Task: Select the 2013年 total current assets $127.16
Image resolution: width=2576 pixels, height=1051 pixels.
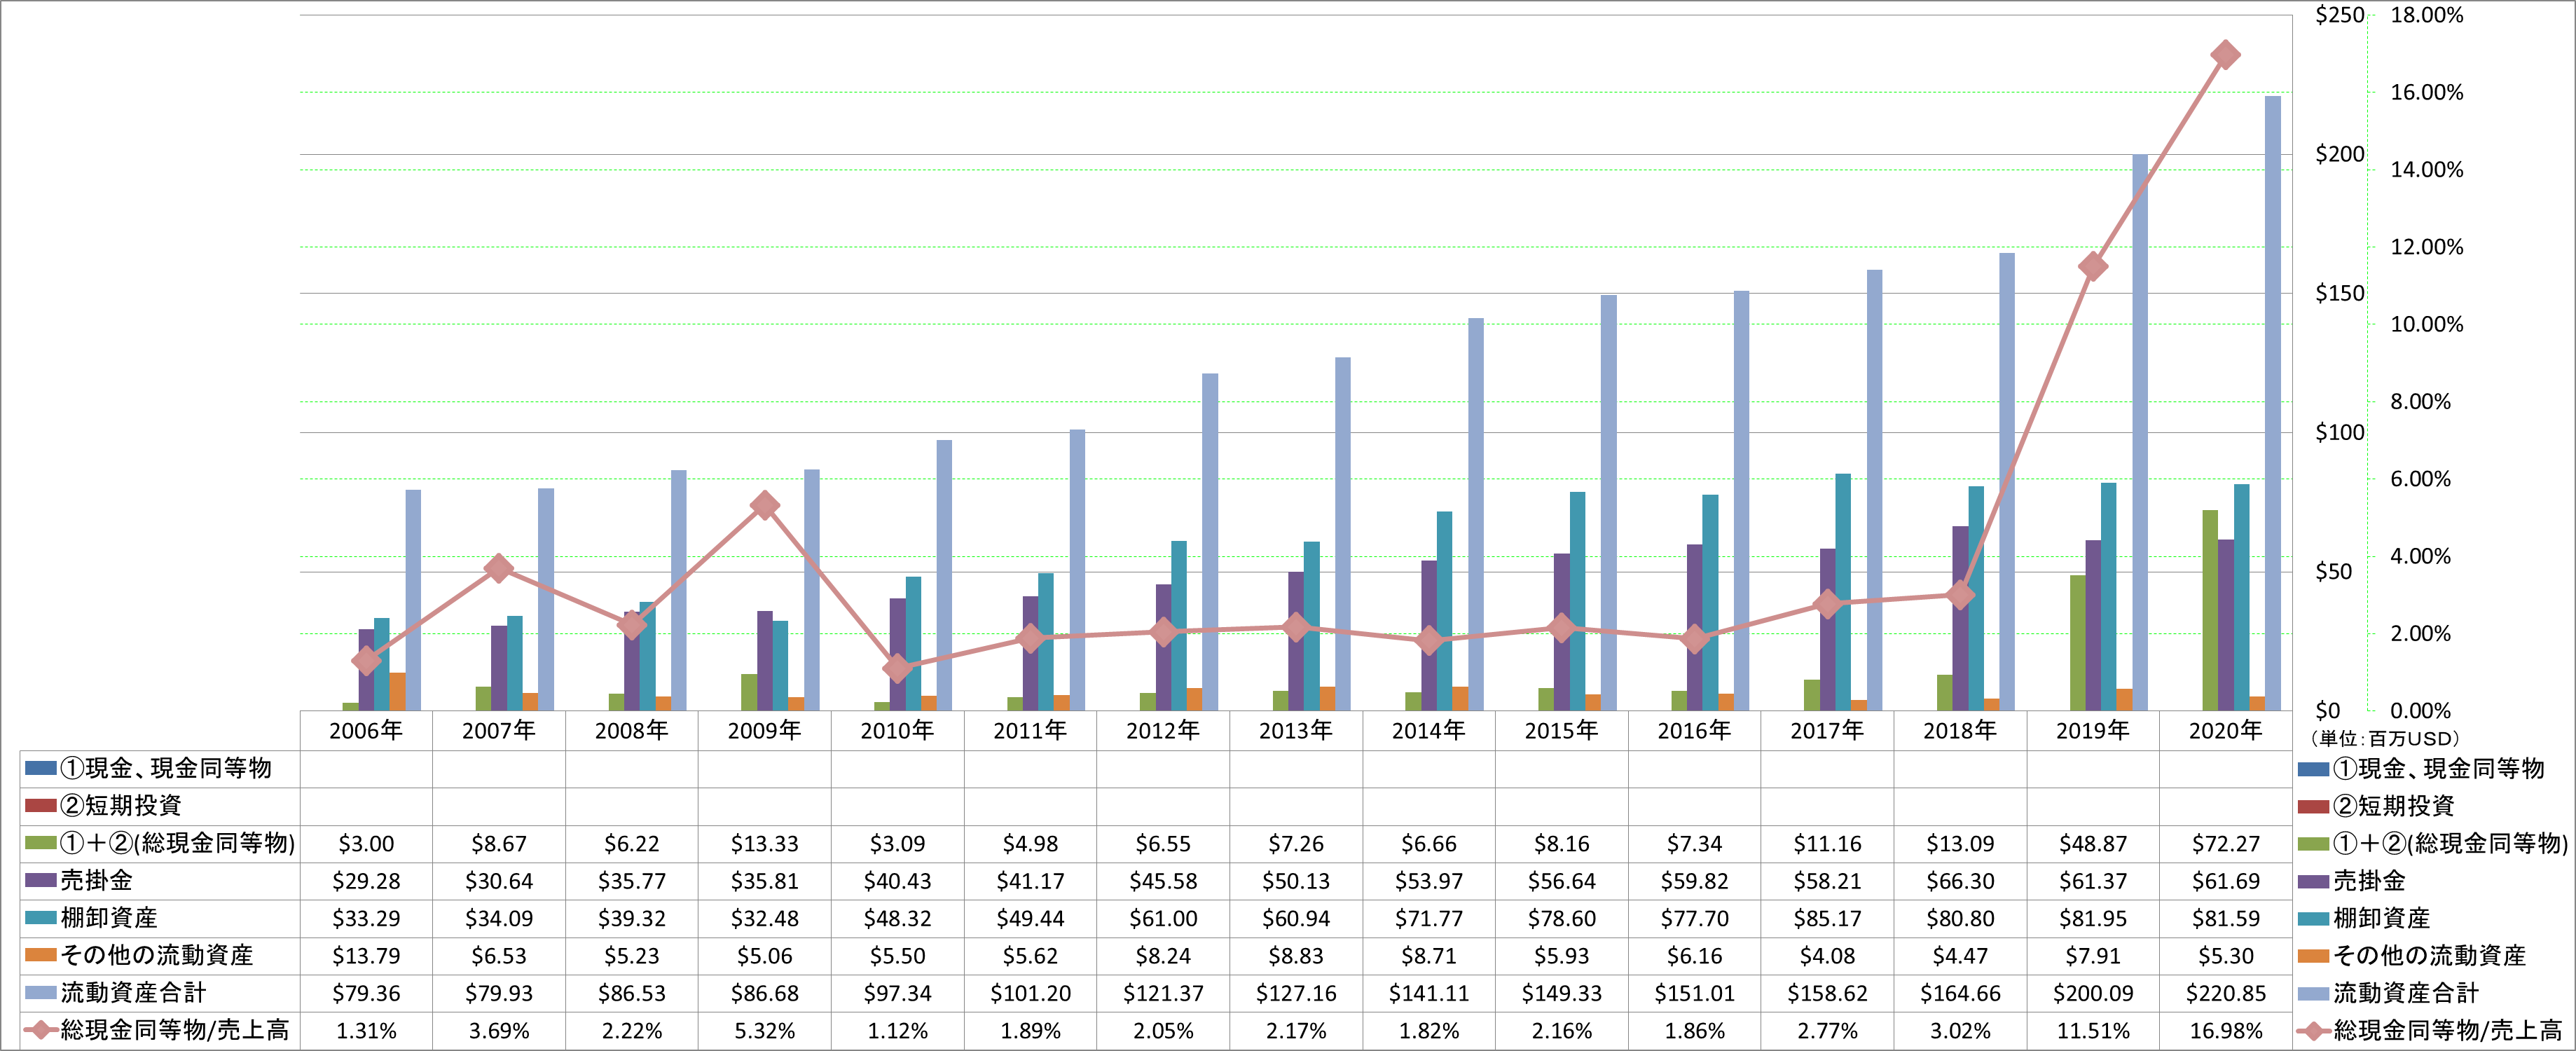Action: (x=1296, y=994)
